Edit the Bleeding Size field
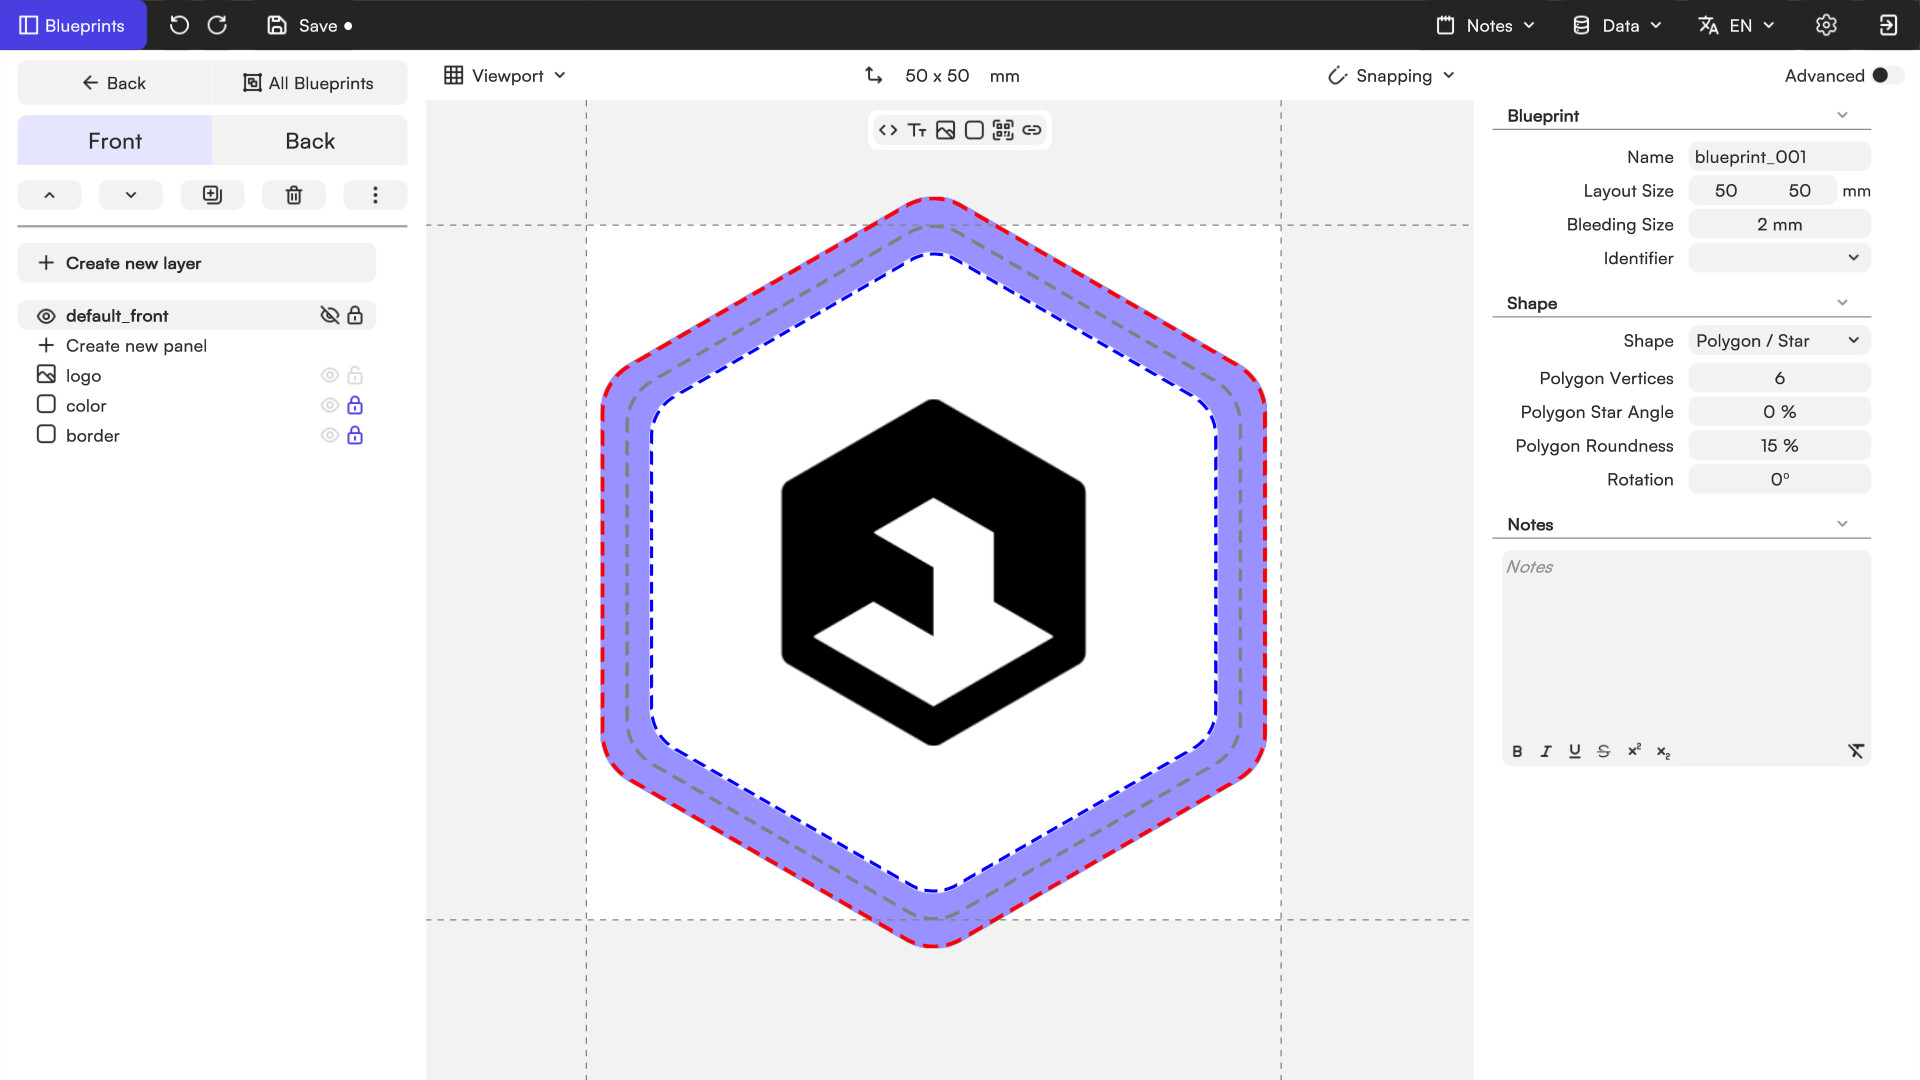Screen dimensions: 1920x1080 coord(1779,225)
